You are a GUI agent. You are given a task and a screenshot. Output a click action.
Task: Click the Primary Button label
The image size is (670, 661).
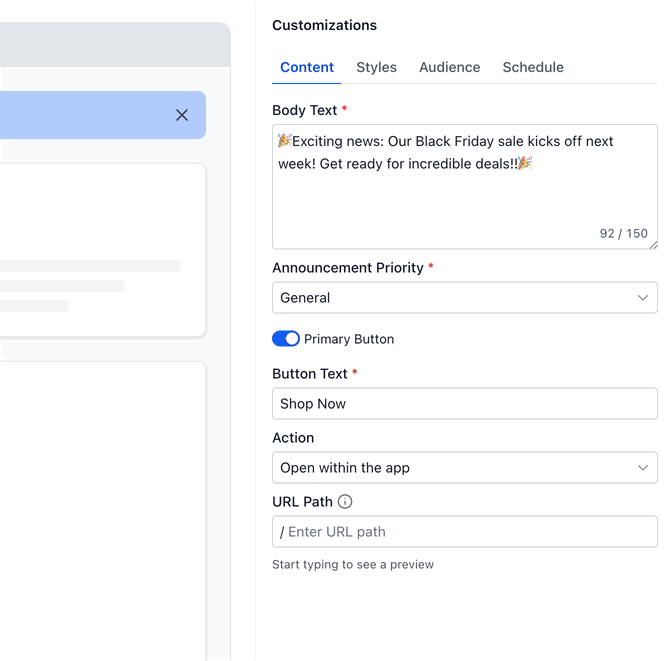point(349,339)
